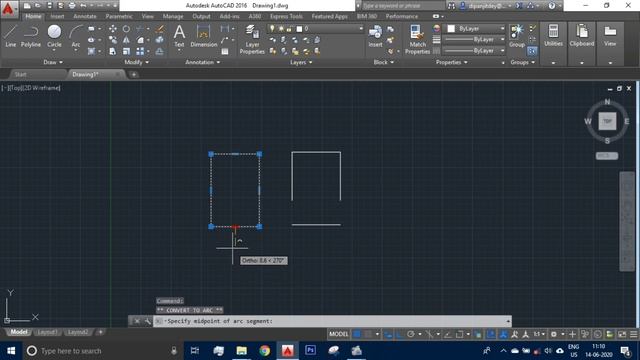Click the customization menu in status bar
This screenshot has height=360, width=640.
pyautogui.click(x=633, y=334)
